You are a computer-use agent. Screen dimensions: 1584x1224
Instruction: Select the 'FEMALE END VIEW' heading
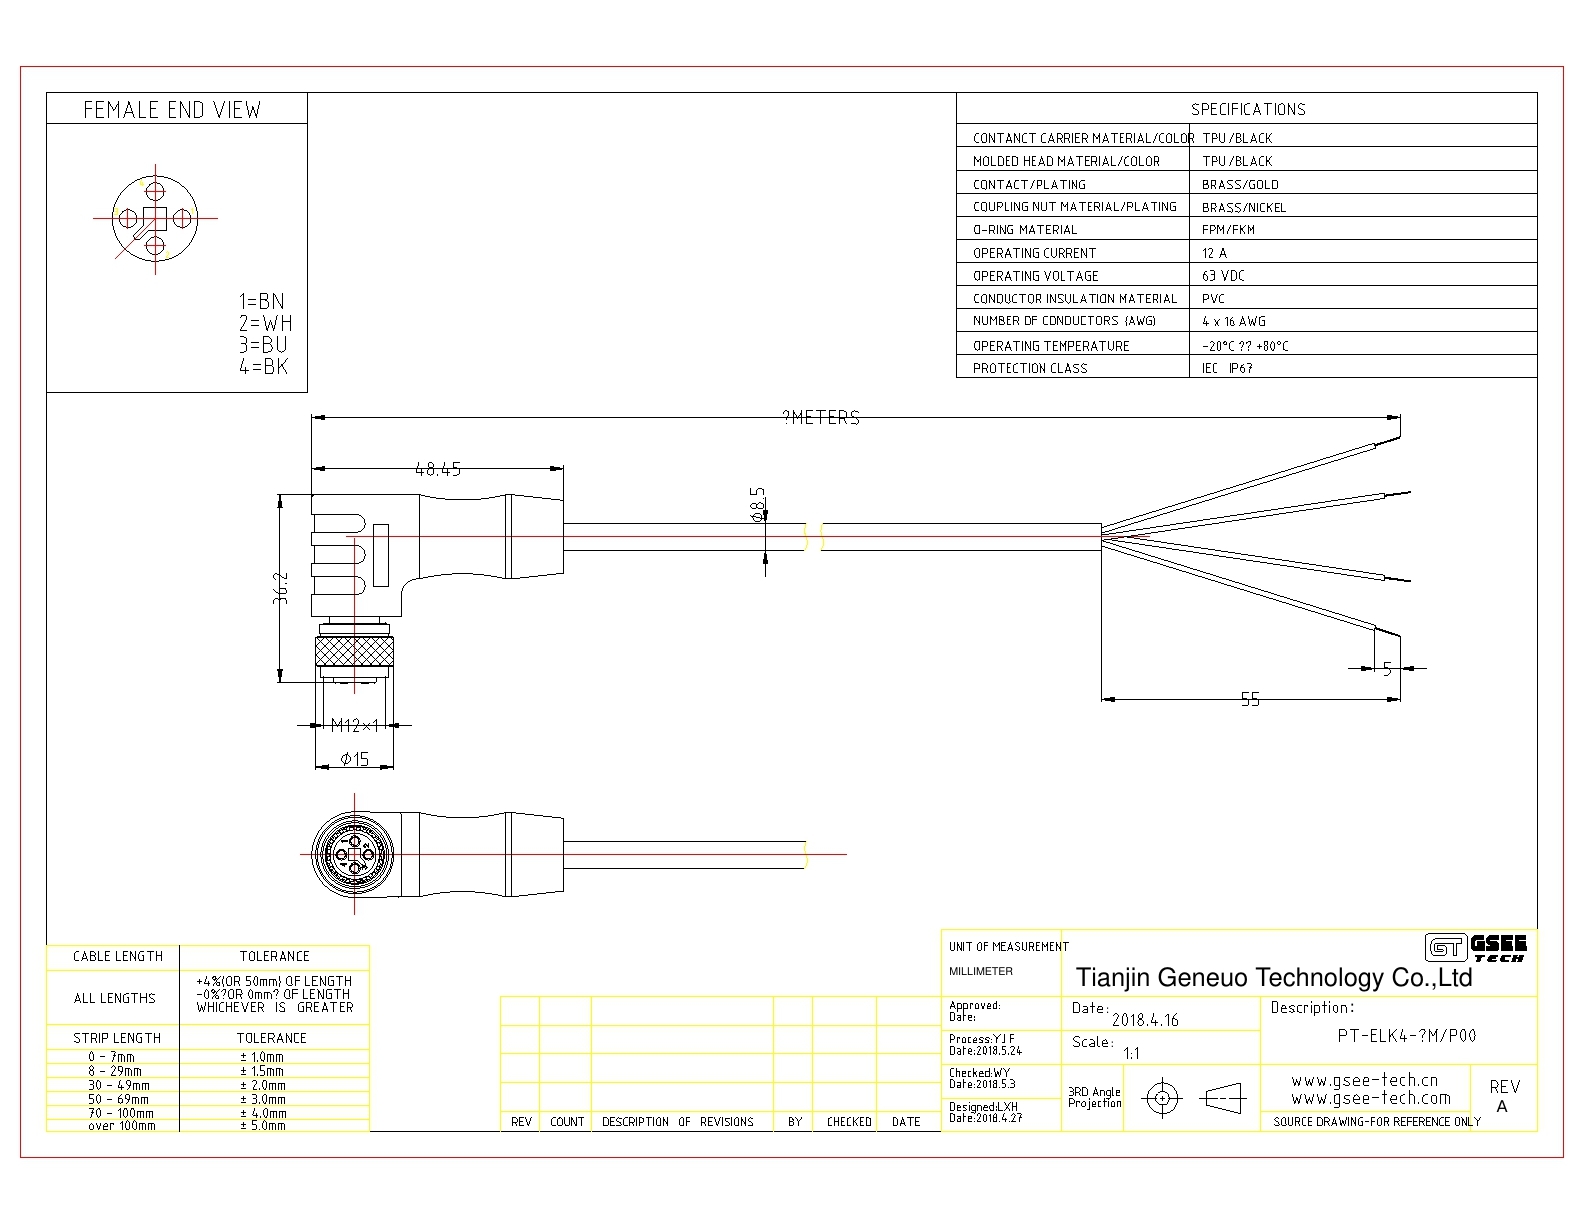(172, 110)
